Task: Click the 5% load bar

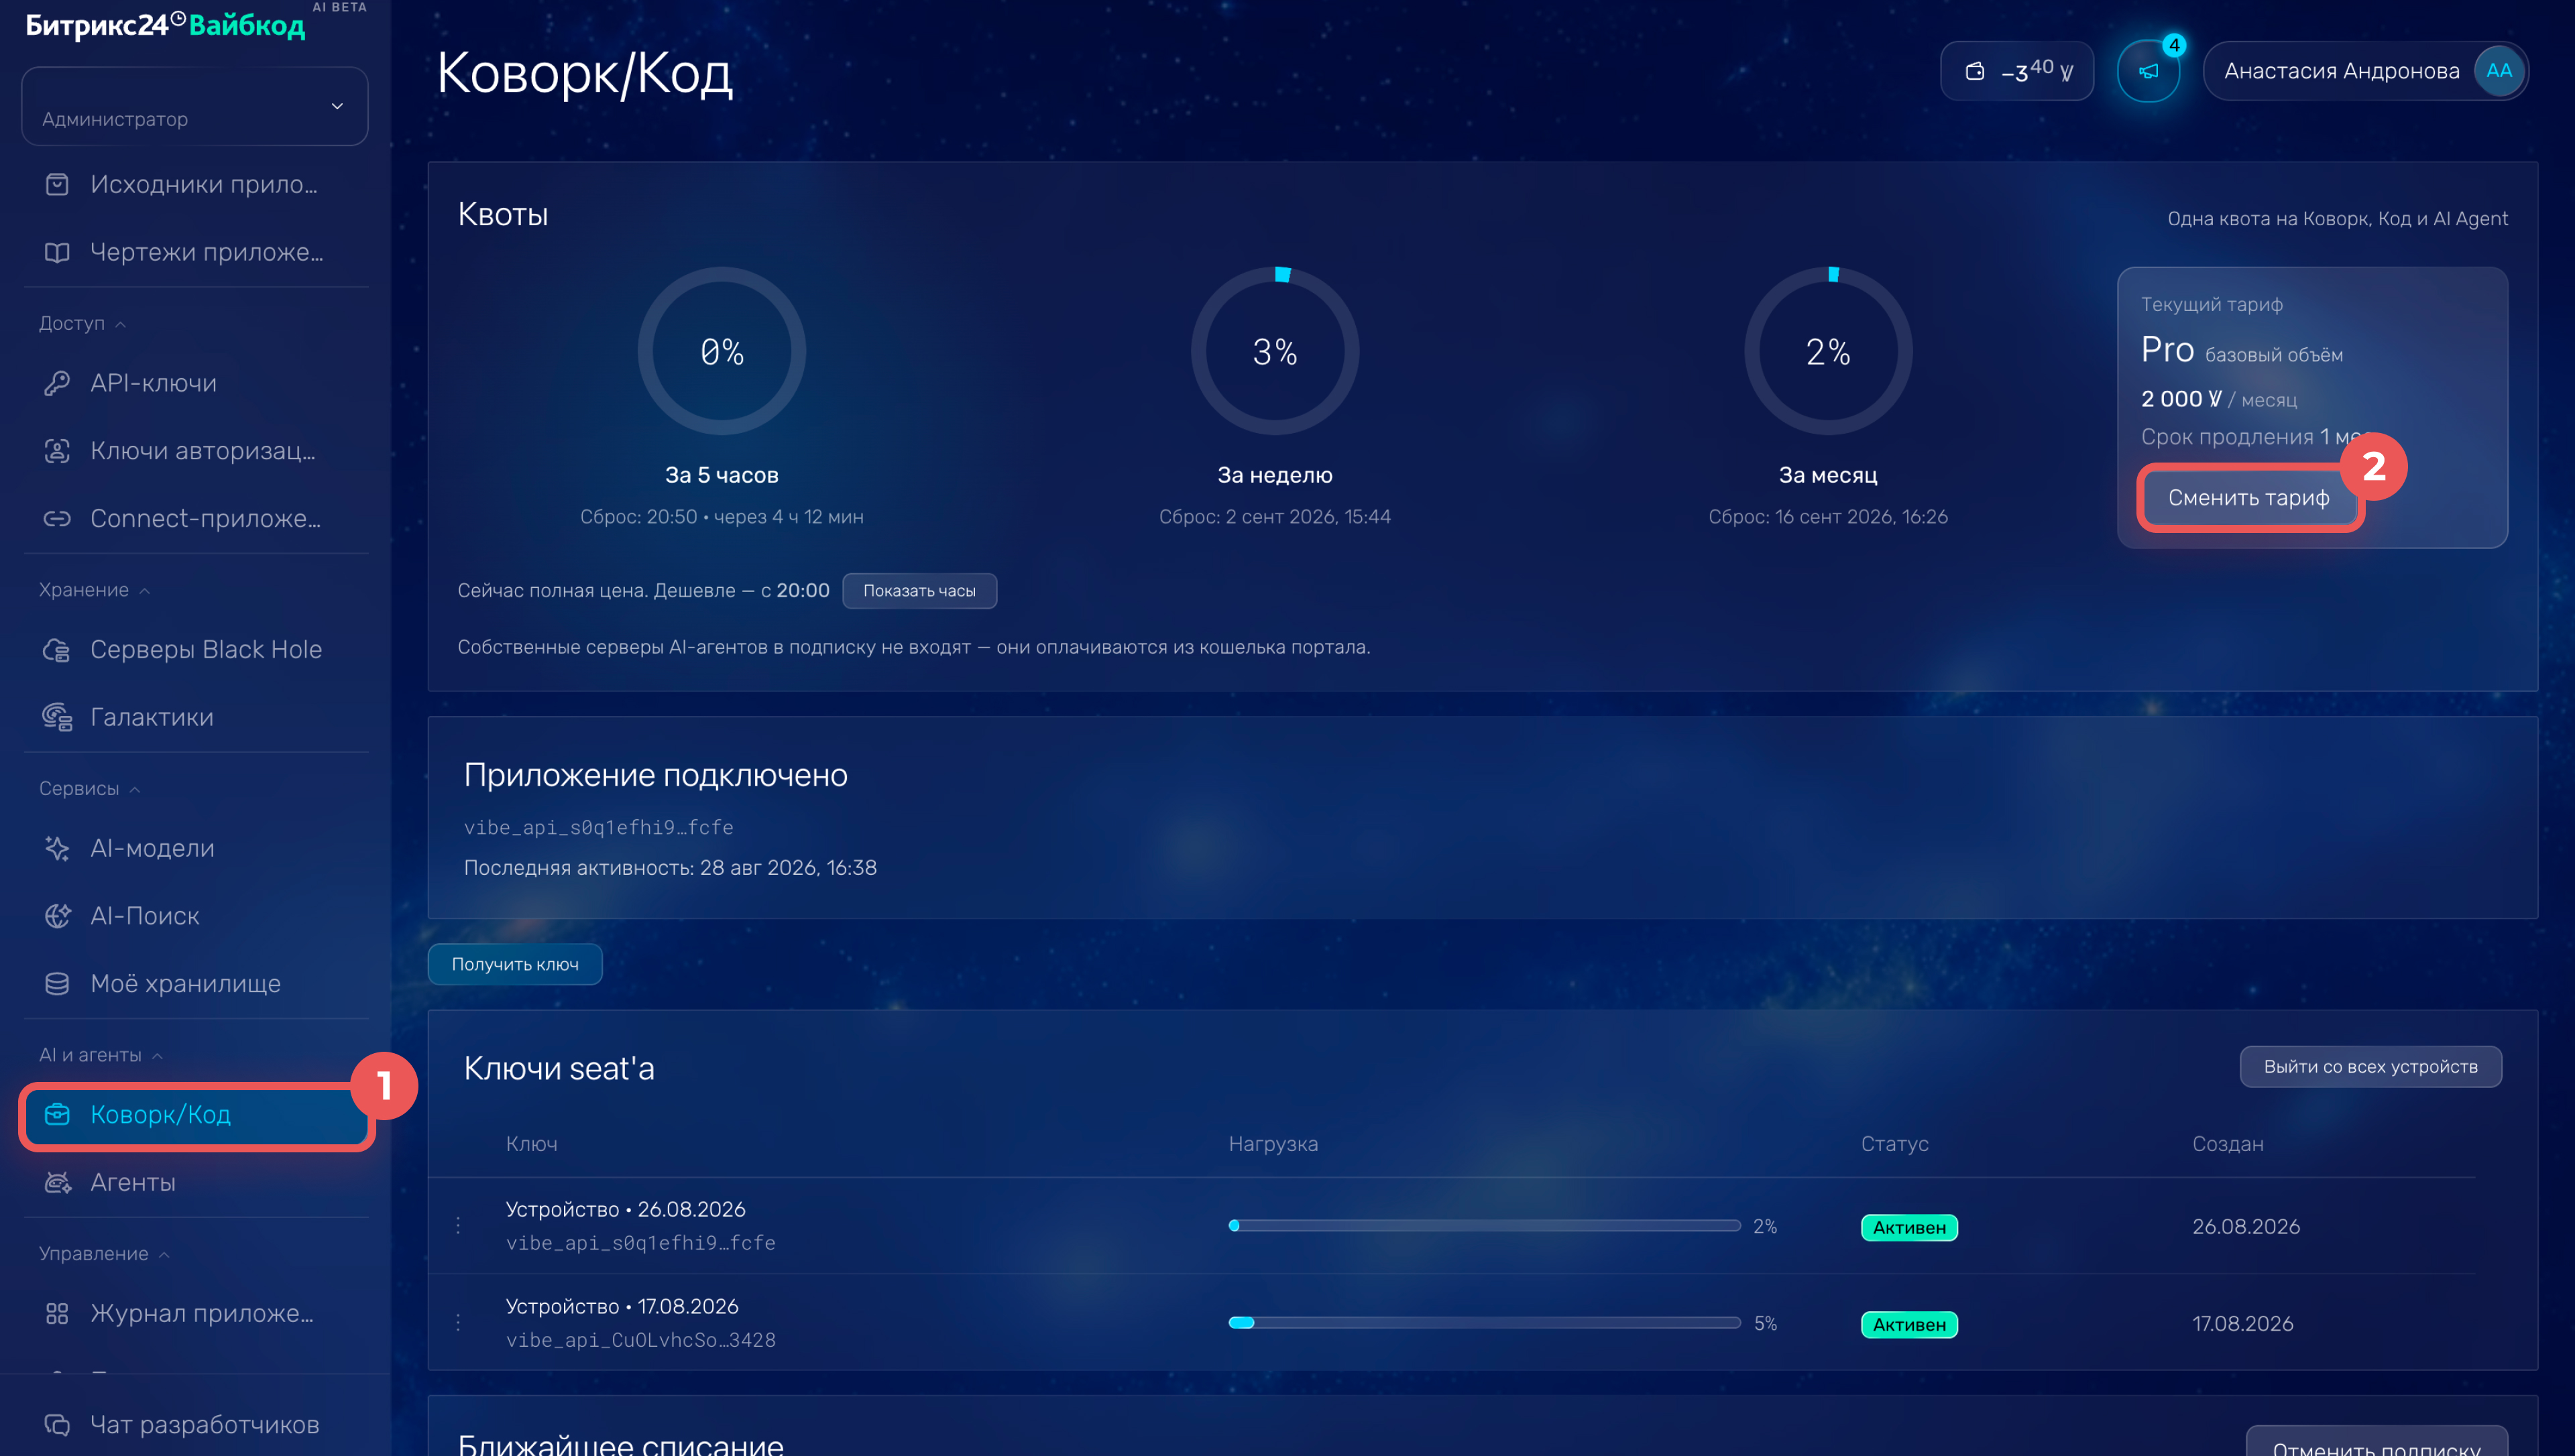Action: [1484, 1323]
